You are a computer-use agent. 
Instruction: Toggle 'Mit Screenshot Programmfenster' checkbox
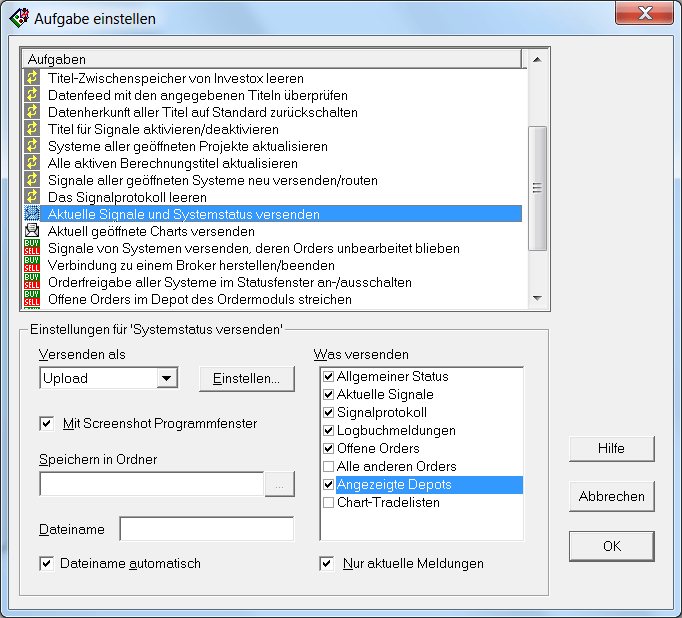(47, 424)
